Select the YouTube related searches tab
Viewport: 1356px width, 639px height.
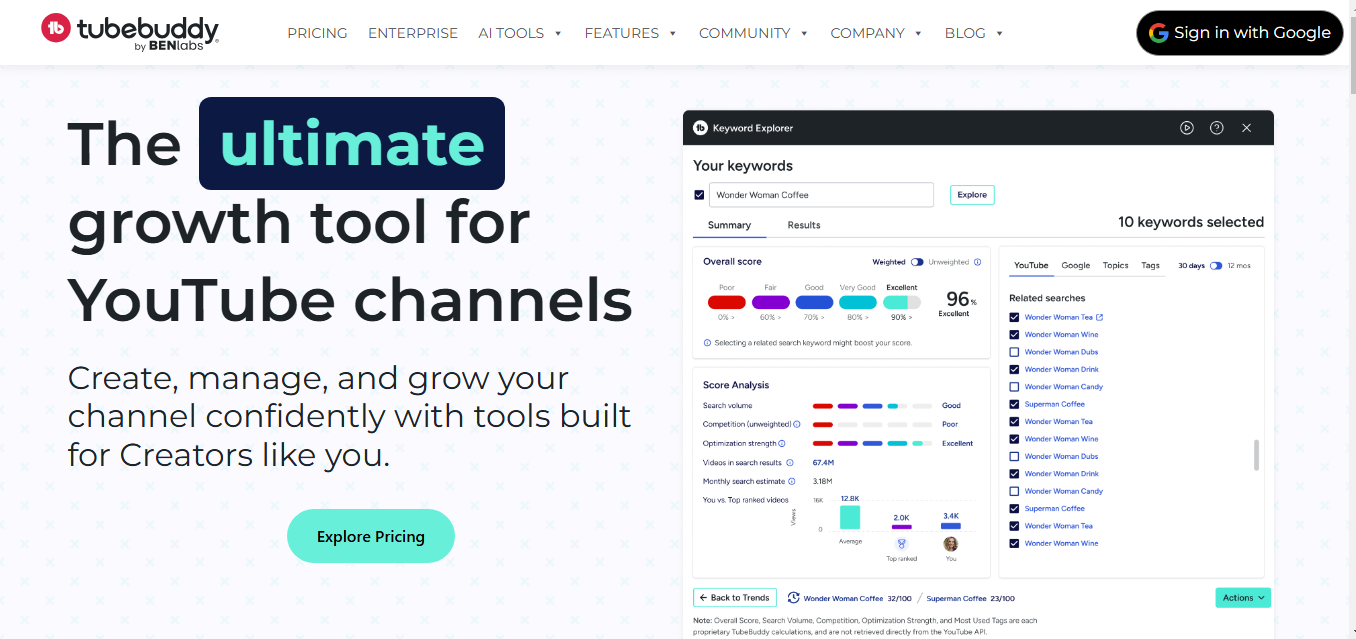(x=1031, y=266)
